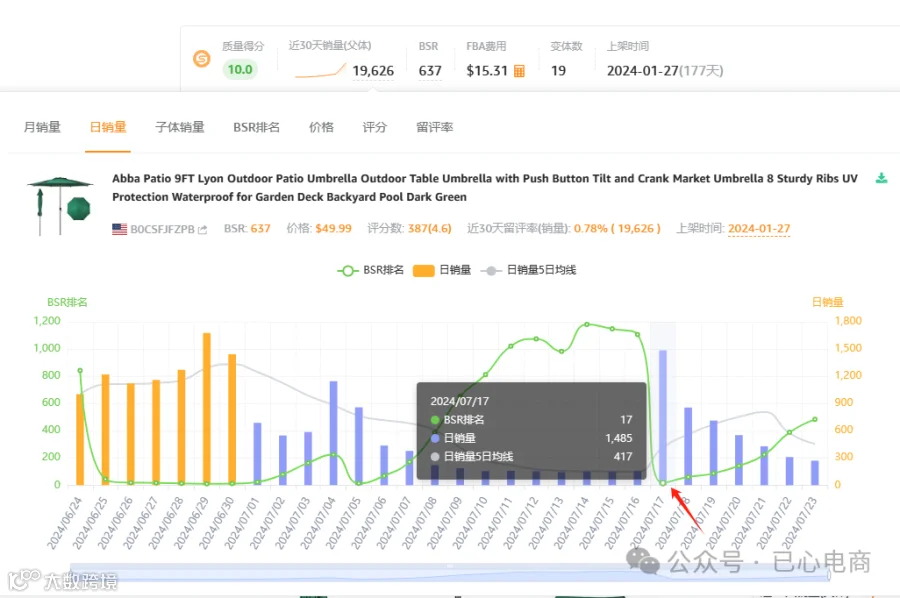Click the US flag marketplace icon
Screen dimensions: 900x598
119,229
